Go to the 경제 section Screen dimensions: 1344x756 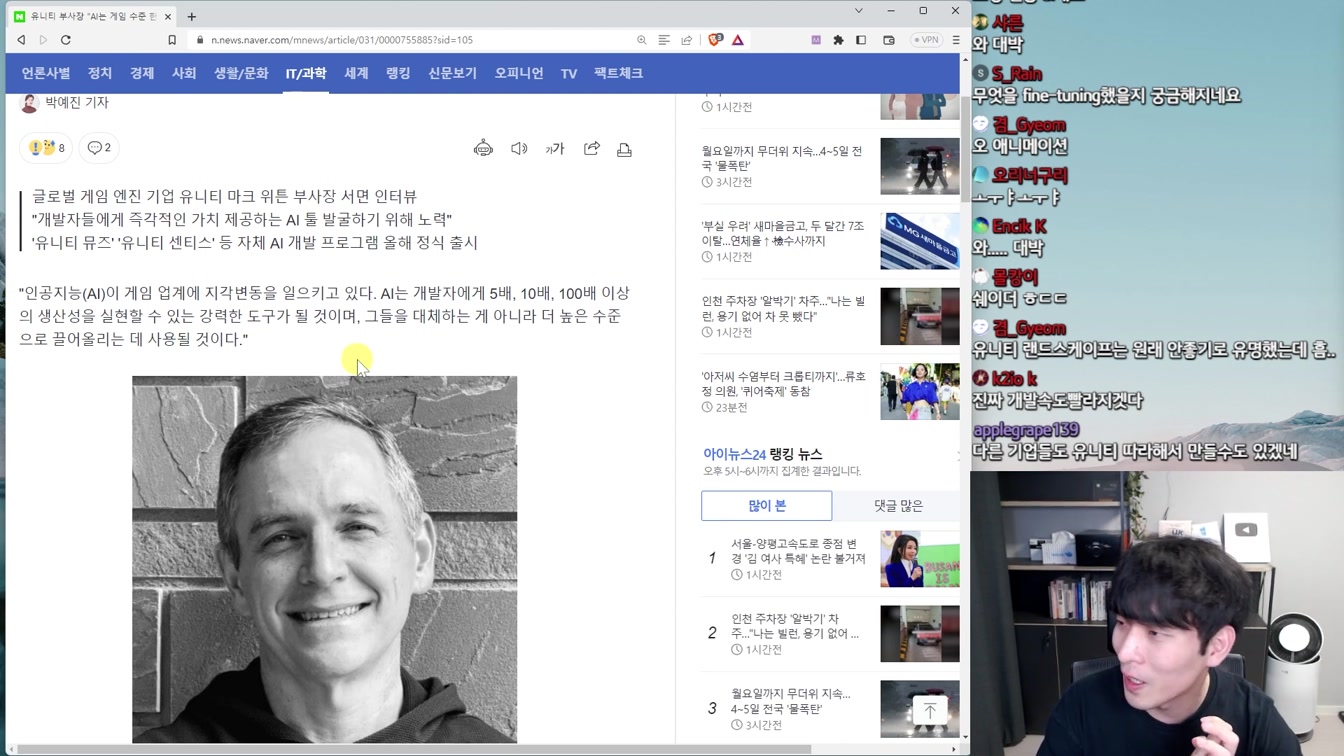coord(142,73)
